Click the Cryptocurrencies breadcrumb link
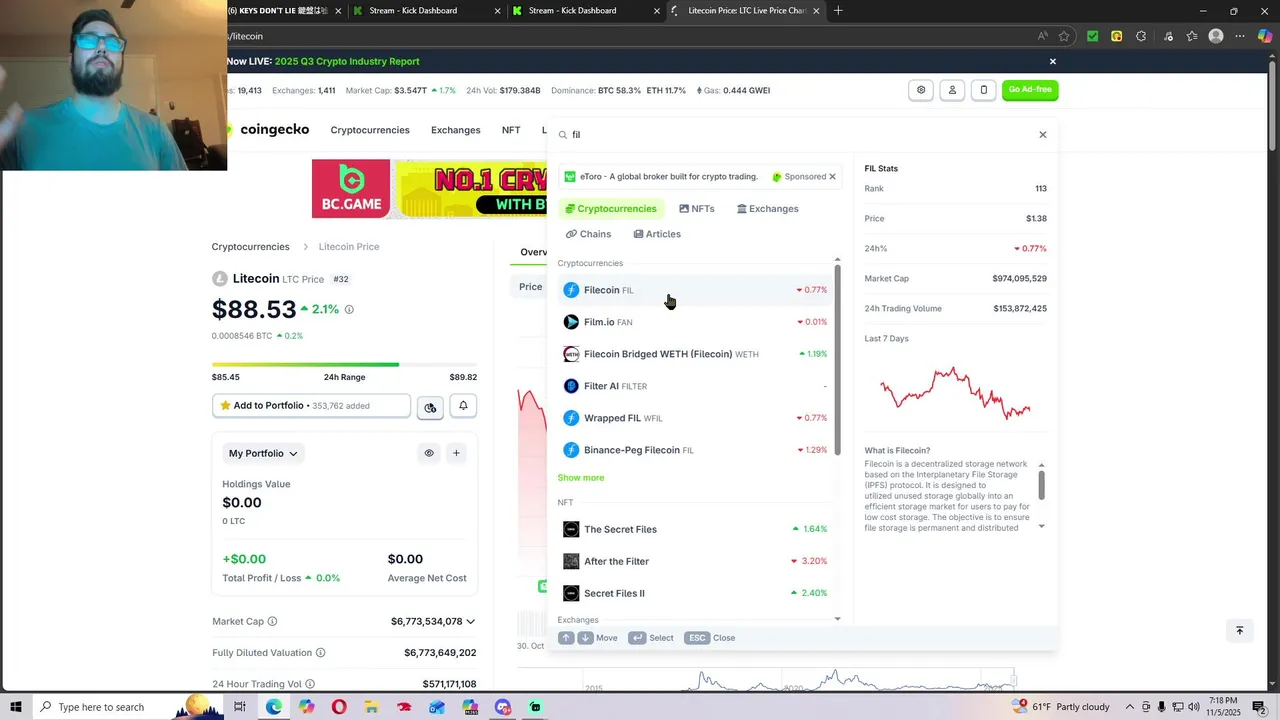 [x=250, y=247]
